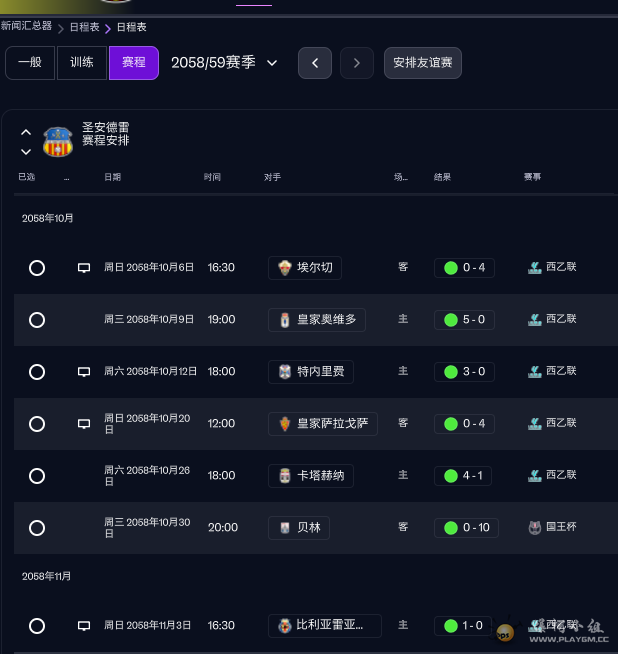Click the 安排友谊赛 button
Image resolution: width=618 pixels, height=654 pixels.
click(x=423, y=63)
